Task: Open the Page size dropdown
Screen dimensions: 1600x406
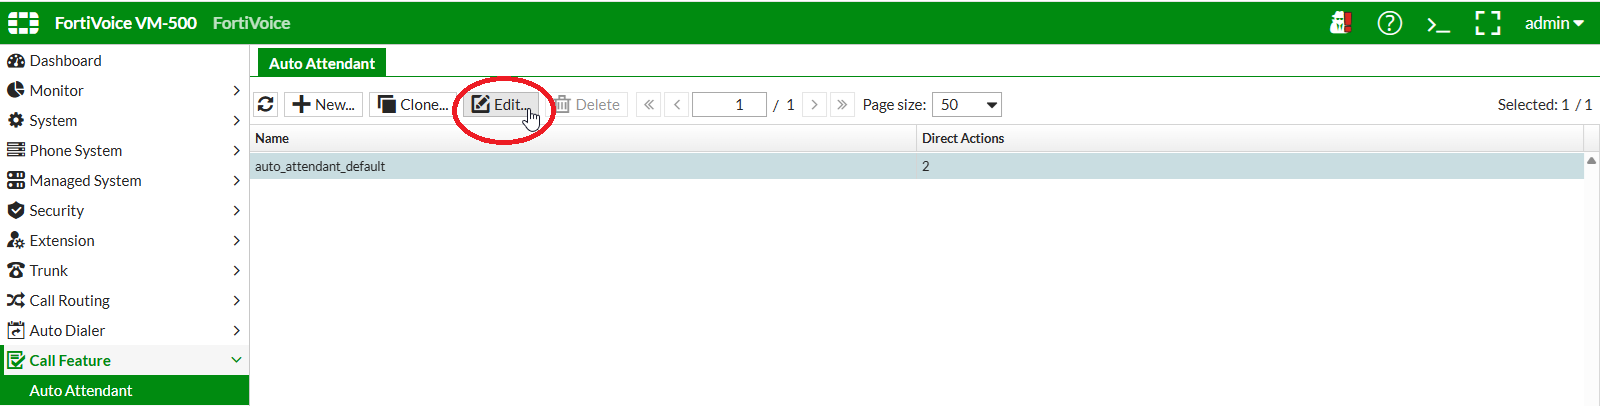Action: [x=966, y=104]
